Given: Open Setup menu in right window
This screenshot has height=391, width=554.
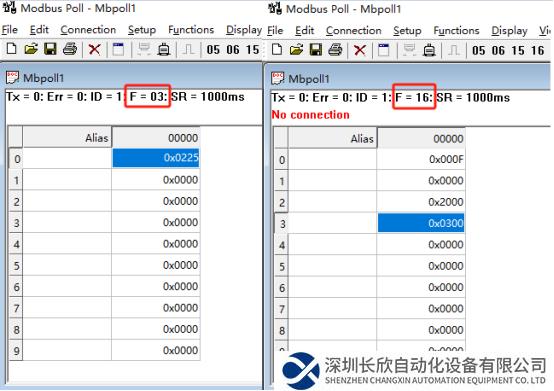Looking at the screenshot, I should (407, 30).
